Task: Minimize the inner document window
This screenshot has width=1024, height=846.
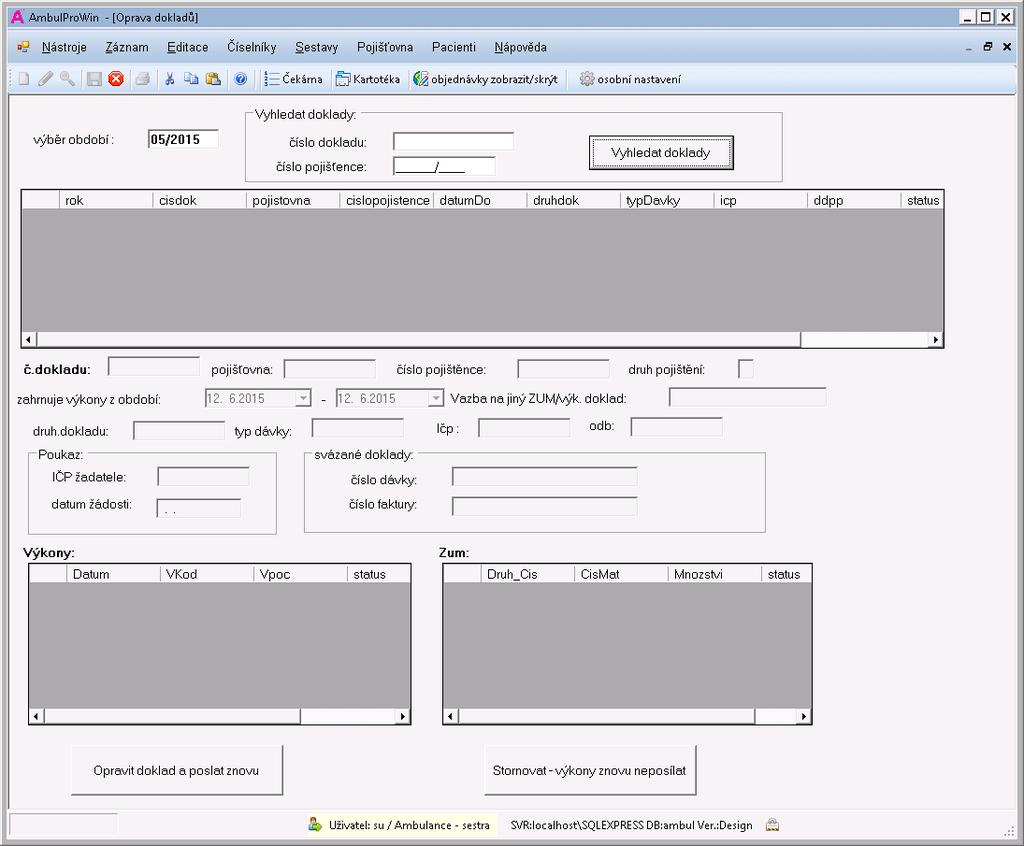Action: click(968, 47)
